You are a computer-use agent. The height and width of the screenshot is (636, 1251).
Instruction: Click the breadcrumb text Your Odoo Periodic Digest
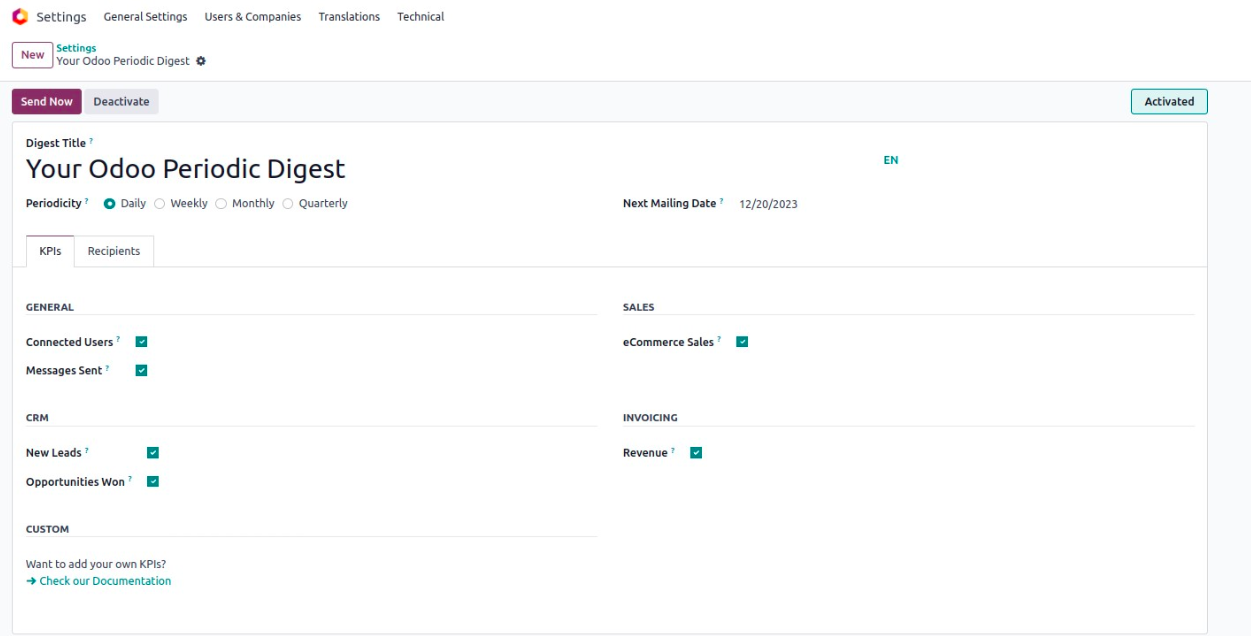[x=123, y=61]
